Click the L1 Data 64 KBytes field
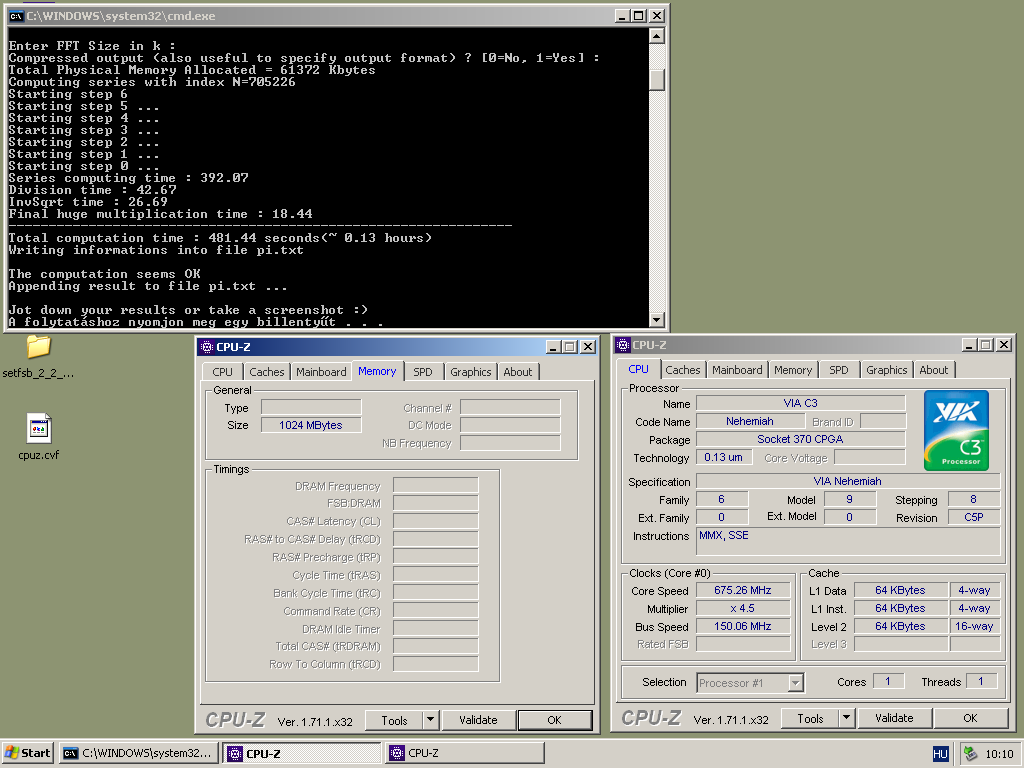 click(x=901, y=590)
